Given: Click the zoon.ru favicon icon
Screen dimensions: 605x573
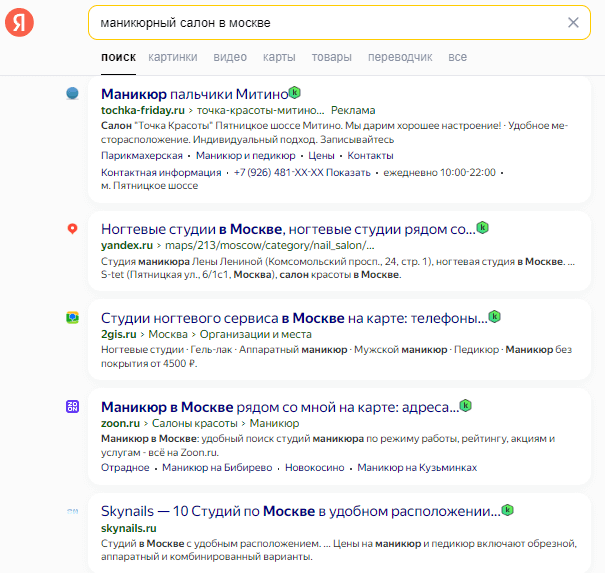Looking at the screenshot, I should (72, 406).
